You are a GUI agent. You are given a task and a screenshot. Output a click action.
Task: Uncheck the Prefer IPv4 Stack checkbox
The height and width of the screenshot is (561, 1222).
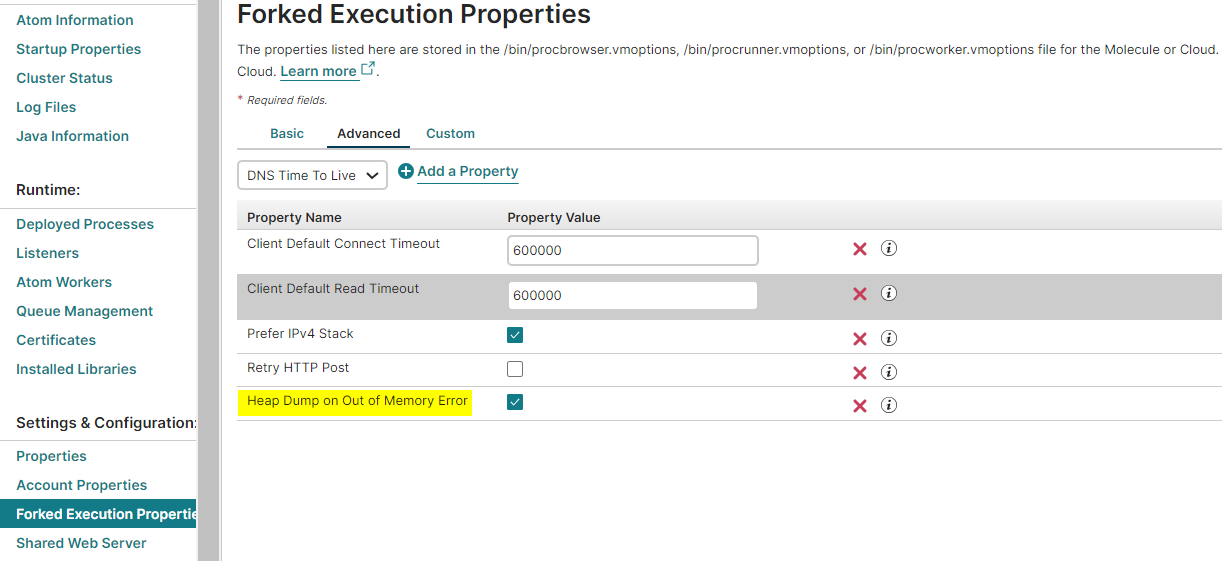click(x=515, y=335)
